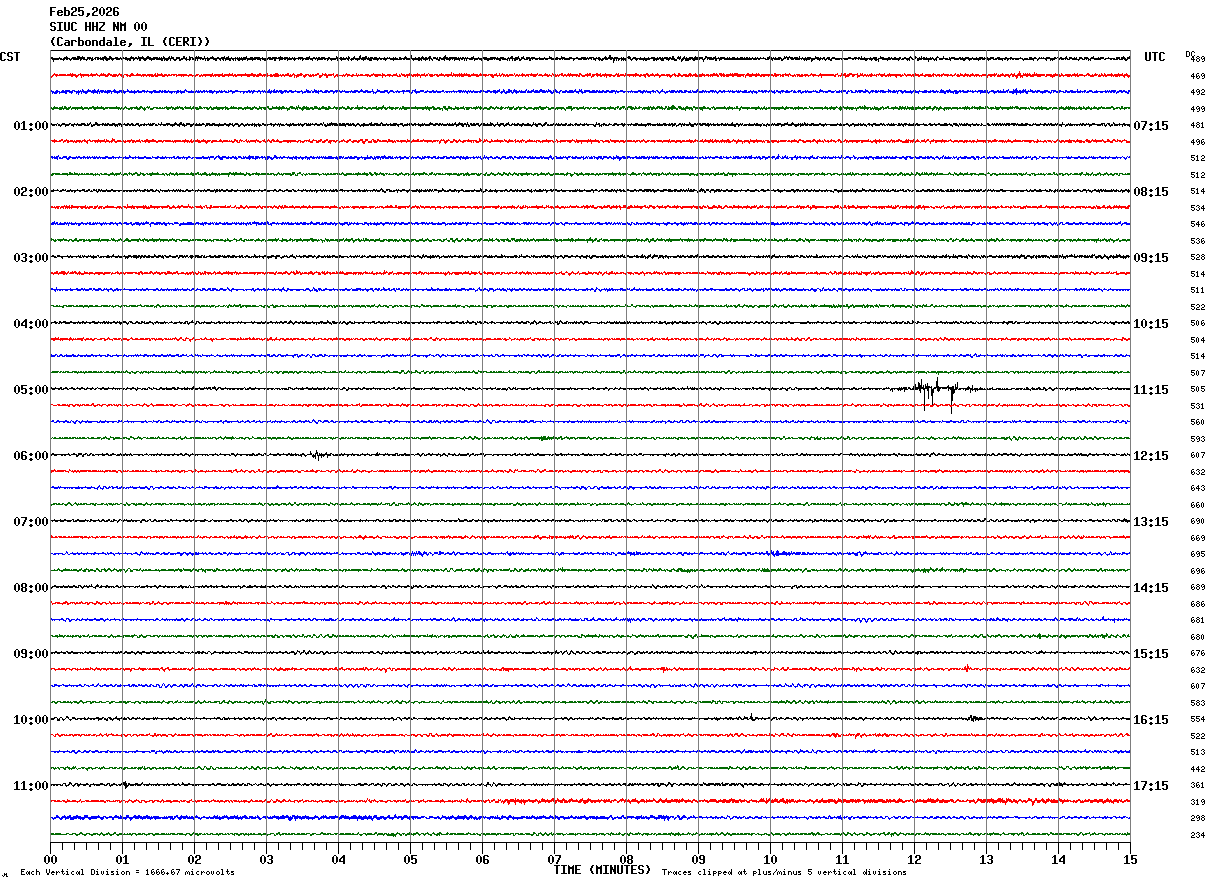1210x886 pixels.
Task: Select the 07:00 CST time label
Action: (31, 522)
